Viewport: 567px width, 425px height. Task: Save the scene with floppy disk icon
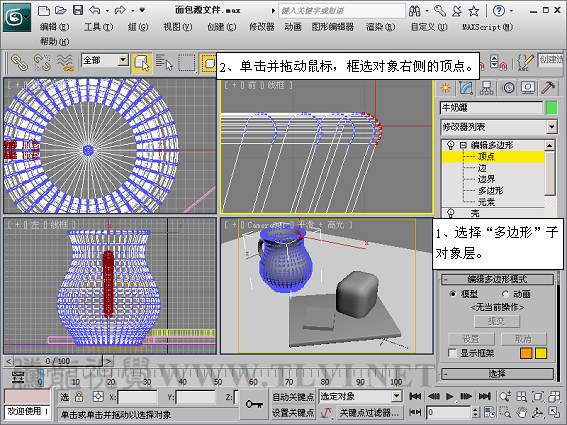78,10
